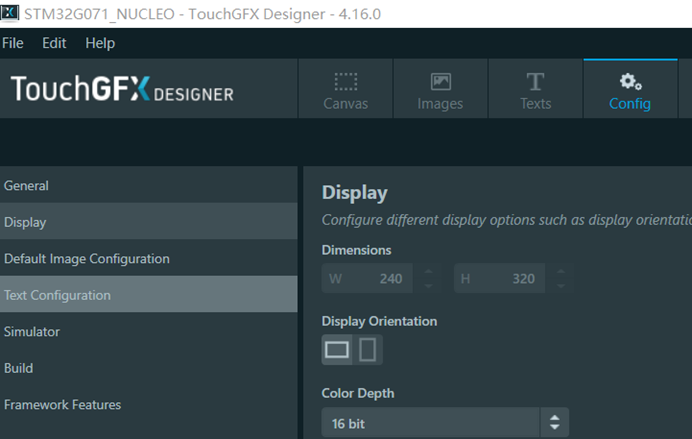Select portrait display orientation
Viewport: 692px width, 439px height.
(367, 350)
